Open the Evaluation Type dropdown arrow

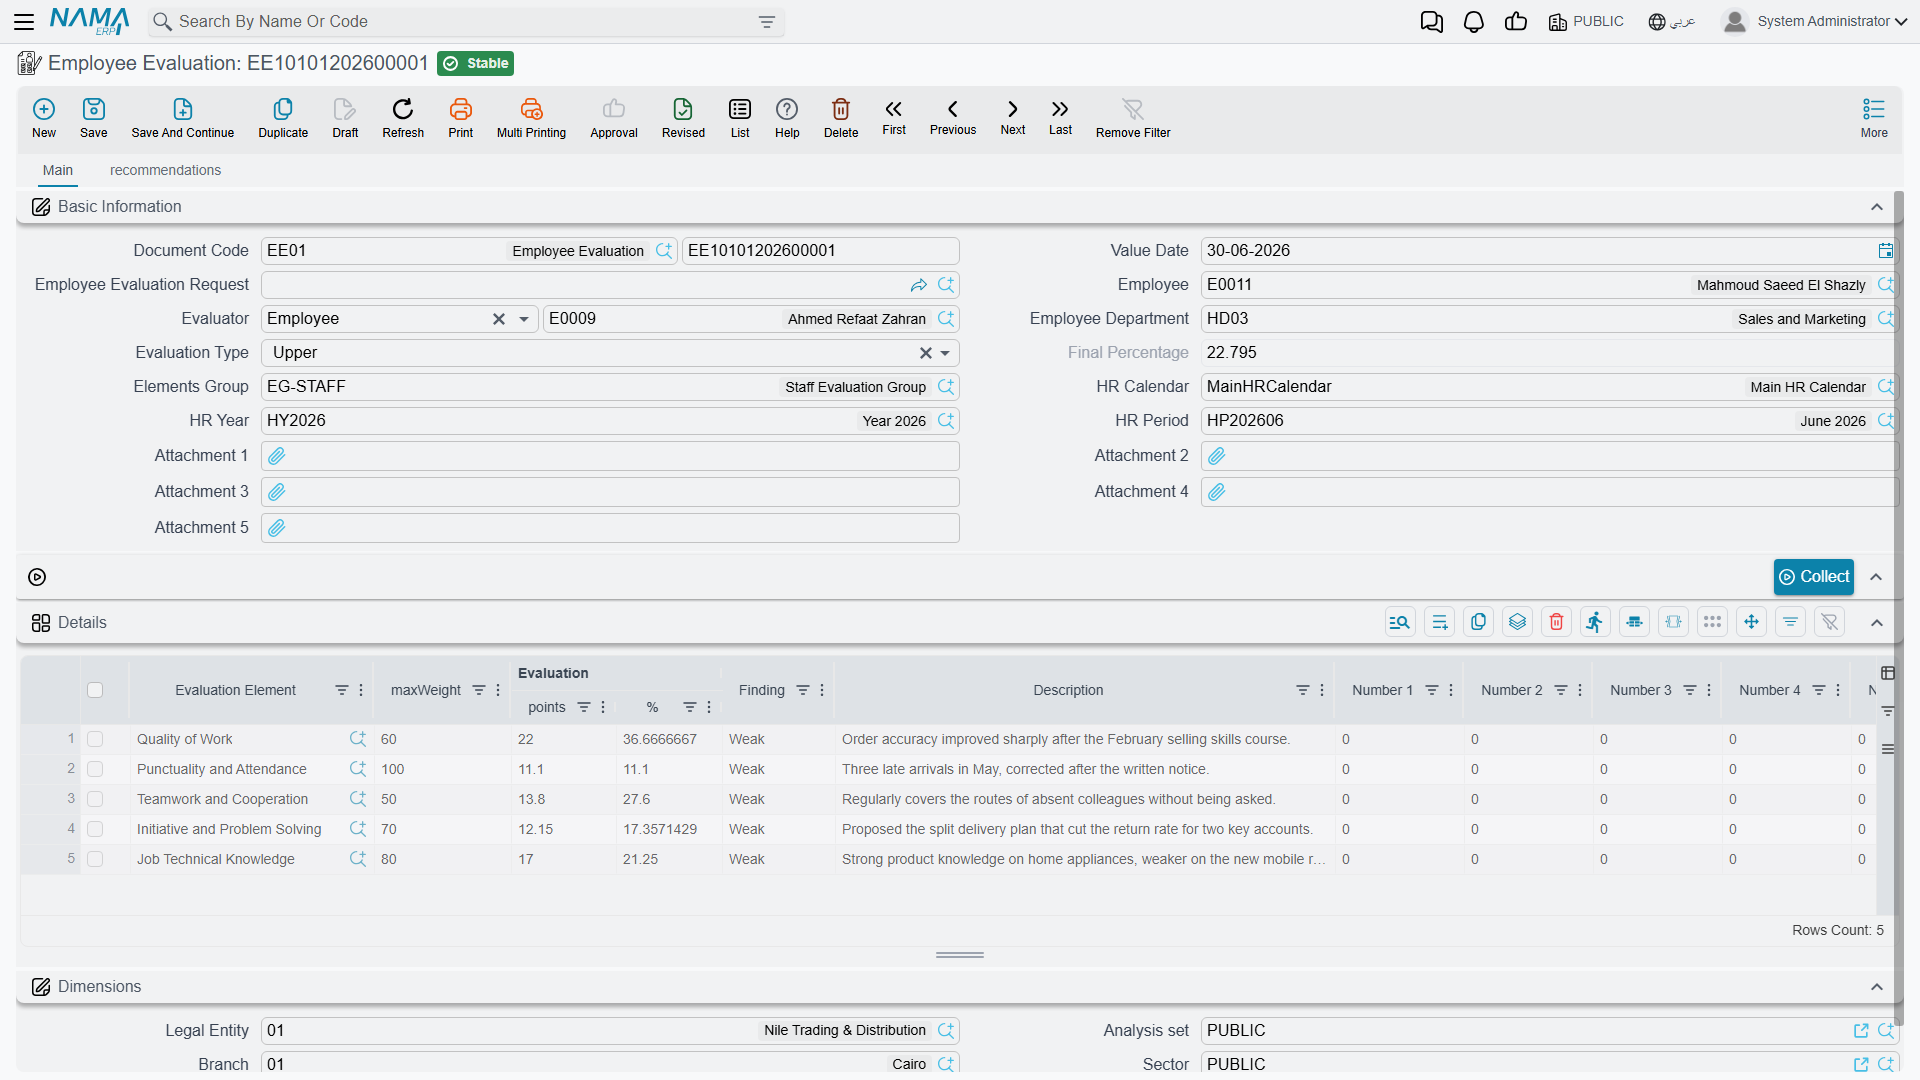tap(945, 353)
